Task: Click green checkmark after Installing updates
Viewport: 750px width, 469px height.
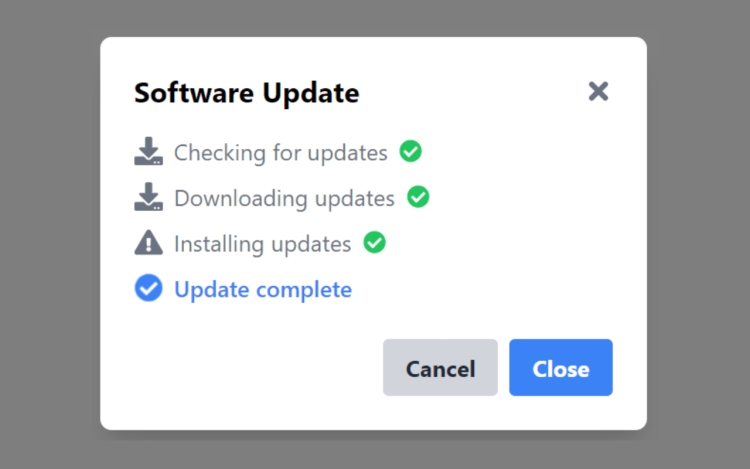Action: (x=375, y=242)
